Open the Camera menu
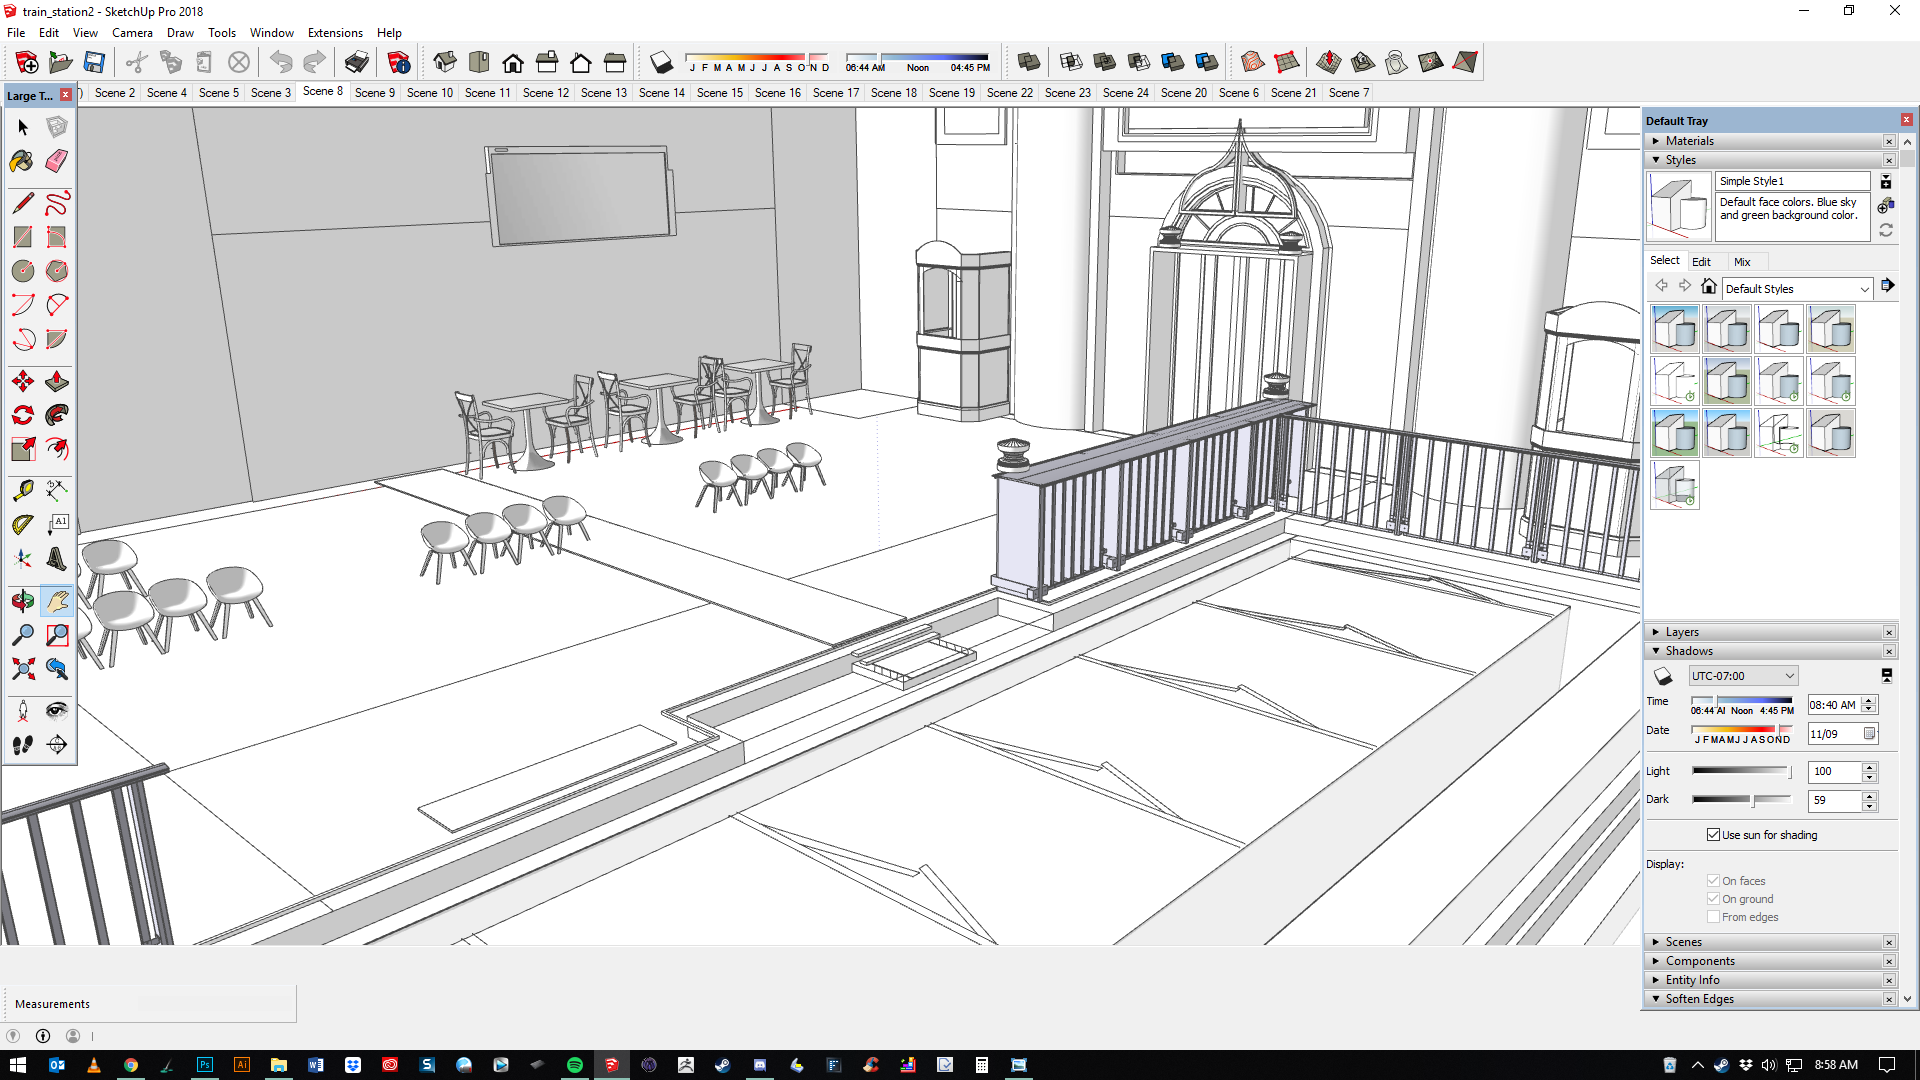This screenshot has width=1920, height=1080. [x=132, y=33]
